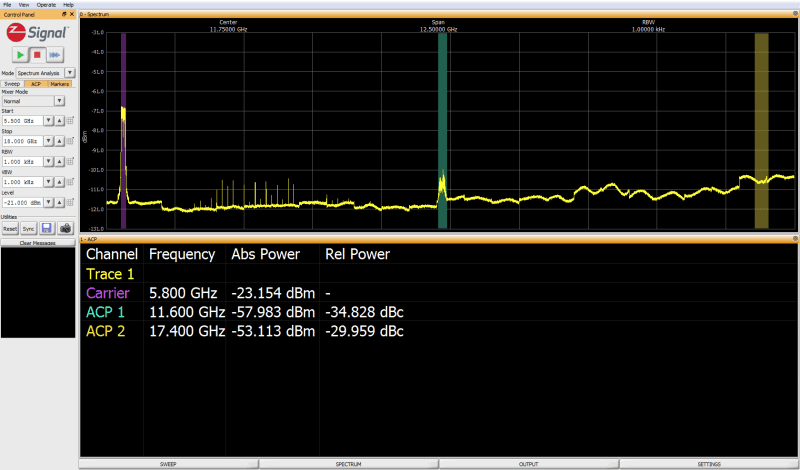Click the bottom SETTINGS button
Image resolution: width=800 pixels, height=470 pixels.
[x=709, y=464]
